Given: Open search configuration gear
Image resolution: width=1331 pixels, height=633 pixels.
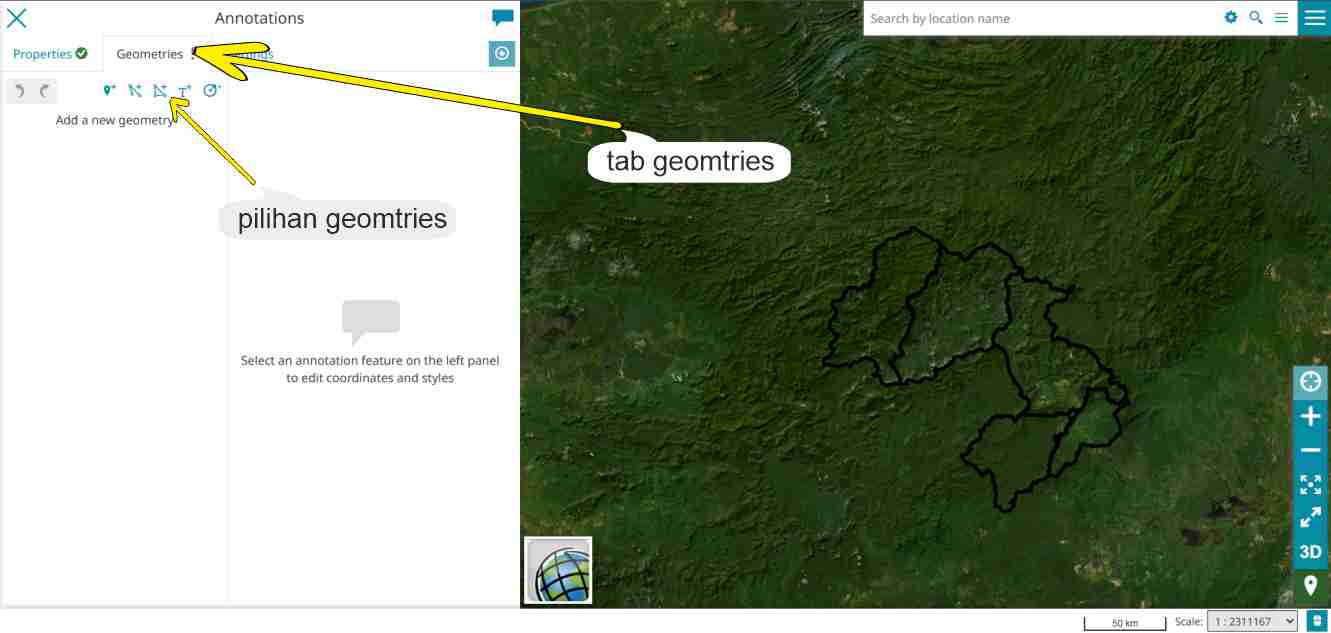Looking at the screenshot, I should [x=1231, y=18].
